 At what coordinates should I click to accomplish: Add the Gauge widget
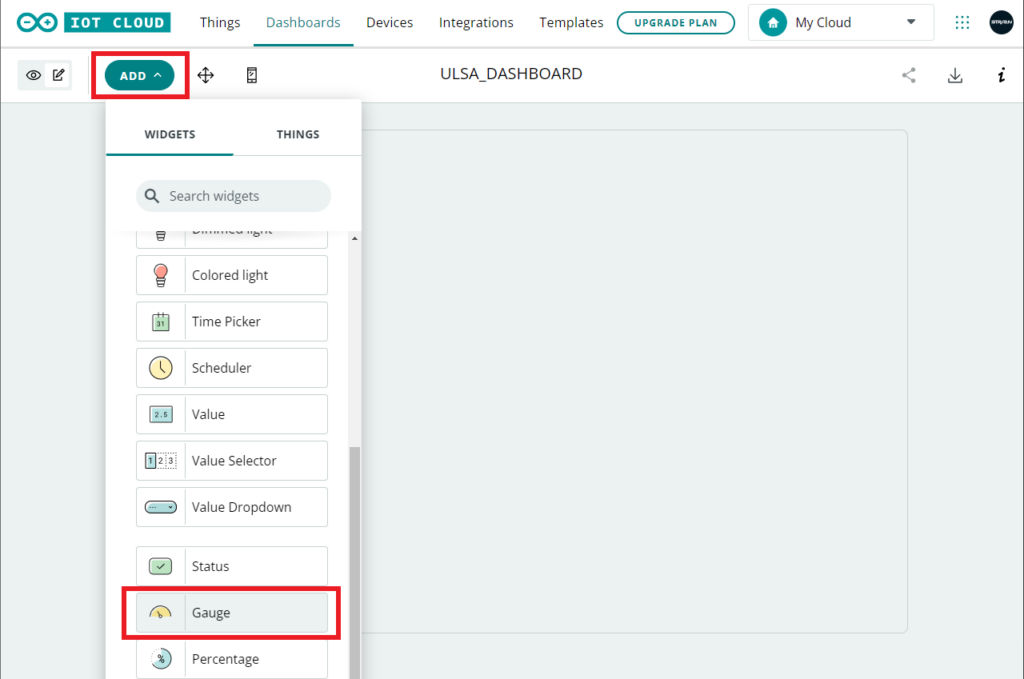[232, 613]
